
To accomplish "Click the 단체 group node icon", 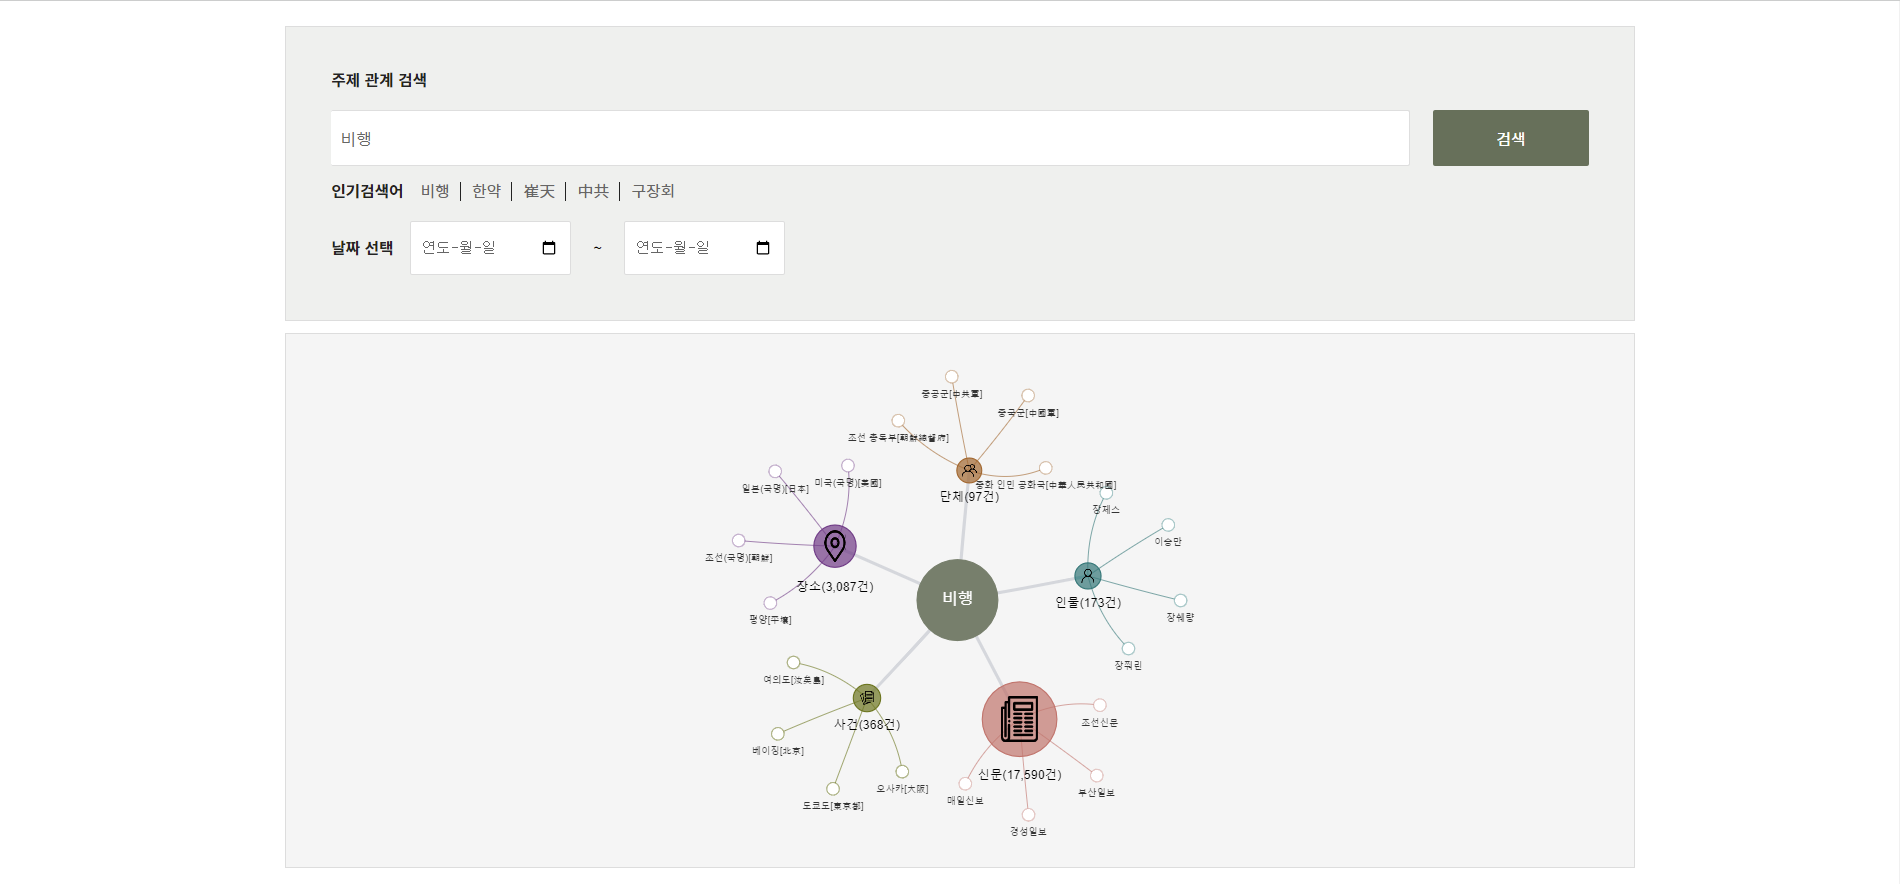I will (968, 470).
